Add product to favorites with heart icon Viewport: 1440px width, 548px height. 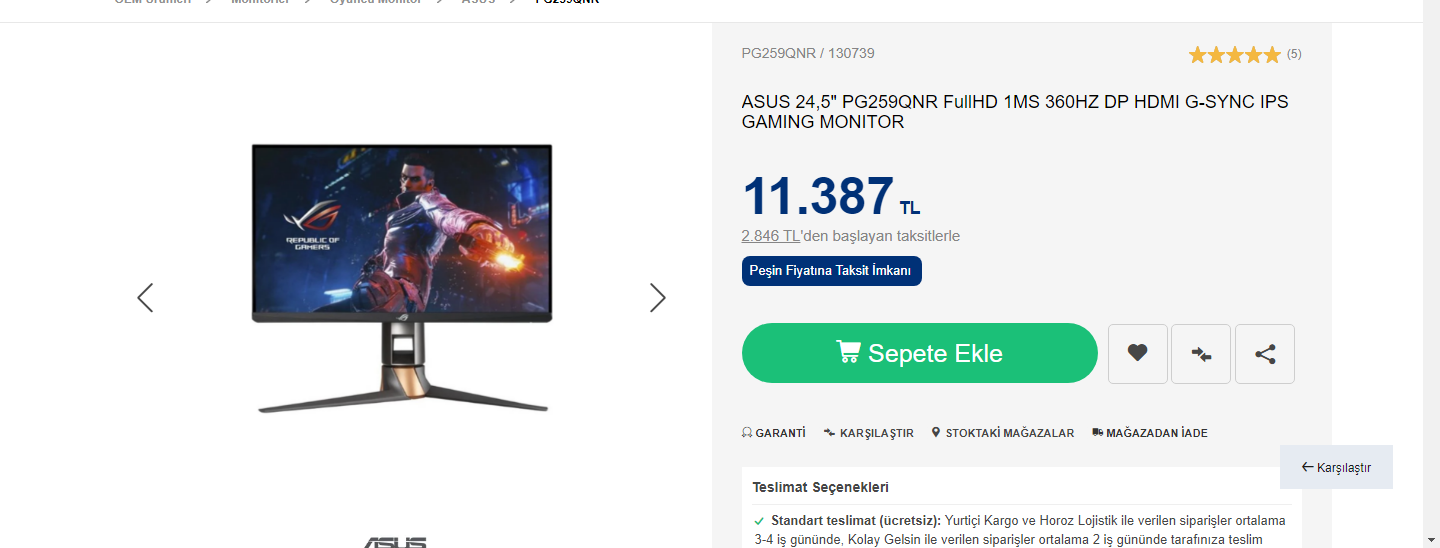point(1137,353)
